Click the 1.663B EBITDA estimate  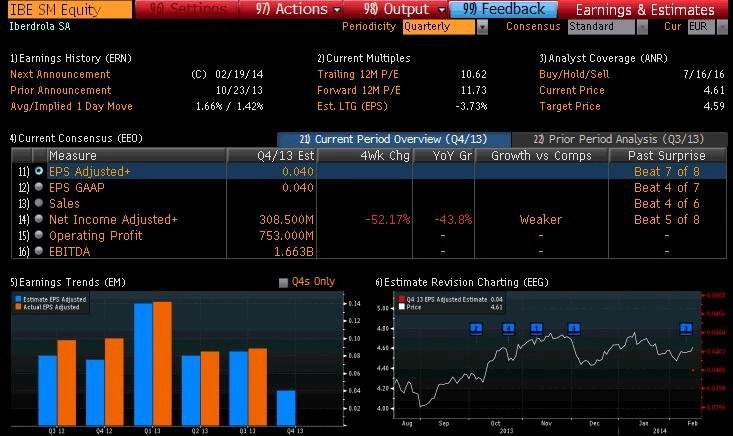click(294, 251)
